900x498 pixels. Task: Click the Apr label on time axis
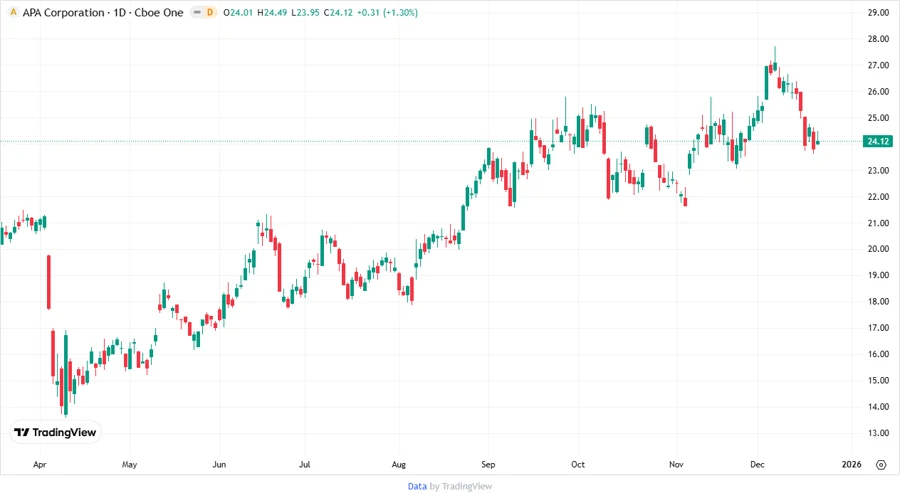tap(40, 465)
